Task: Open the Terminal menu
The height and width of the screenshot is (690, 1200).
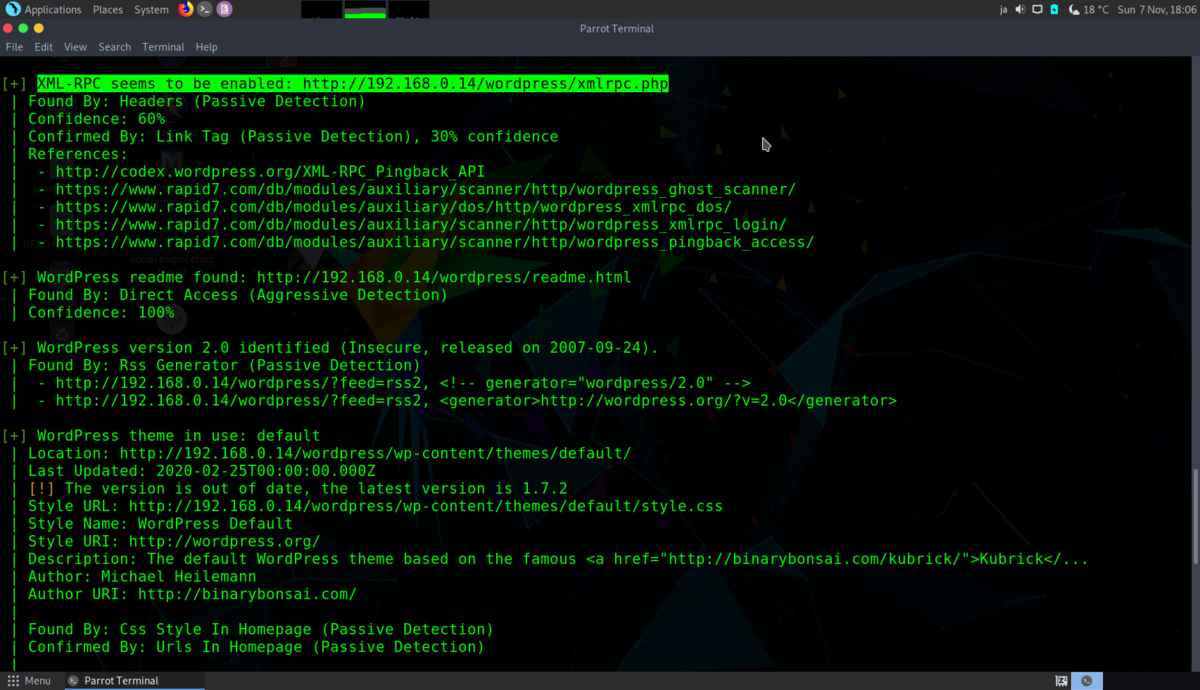Action: point(163,47)
